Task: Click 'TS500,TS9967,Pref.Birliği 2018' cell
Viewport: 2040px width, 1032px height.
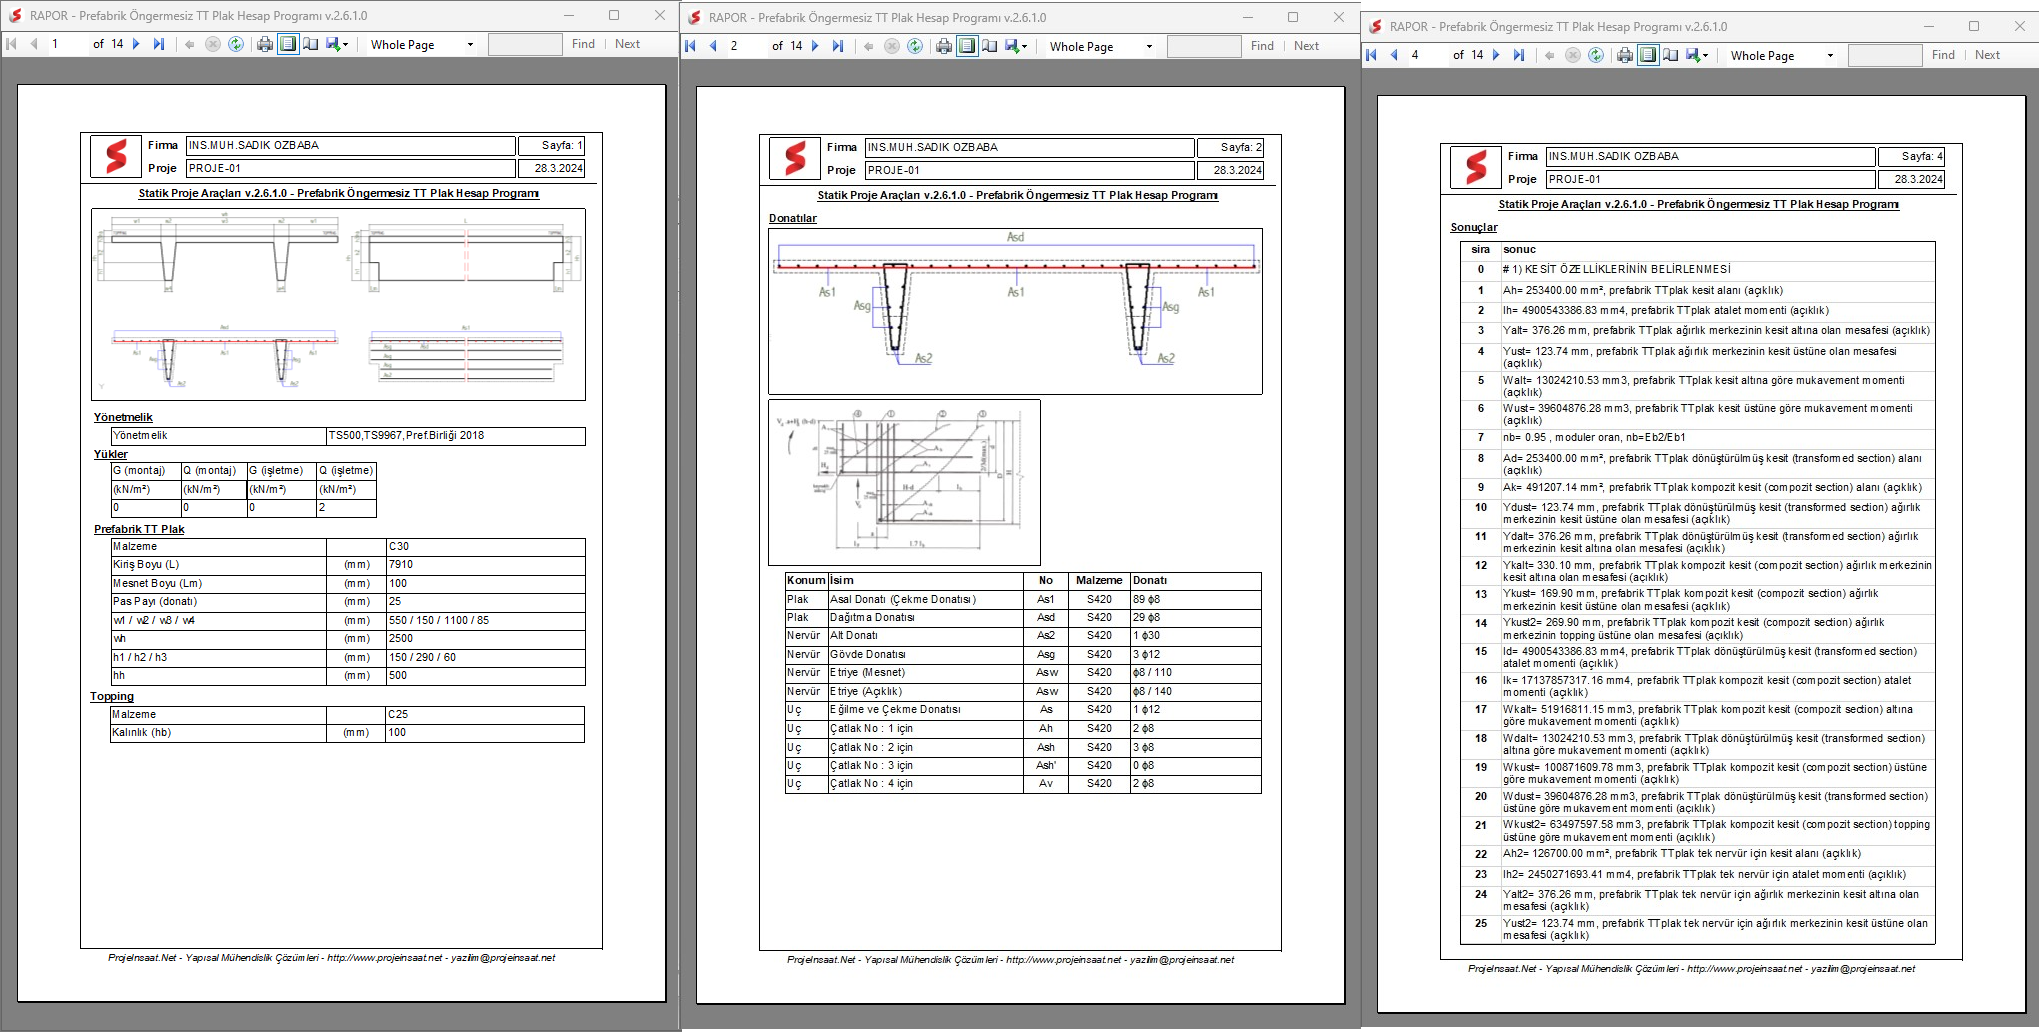Action: (456, 436)
